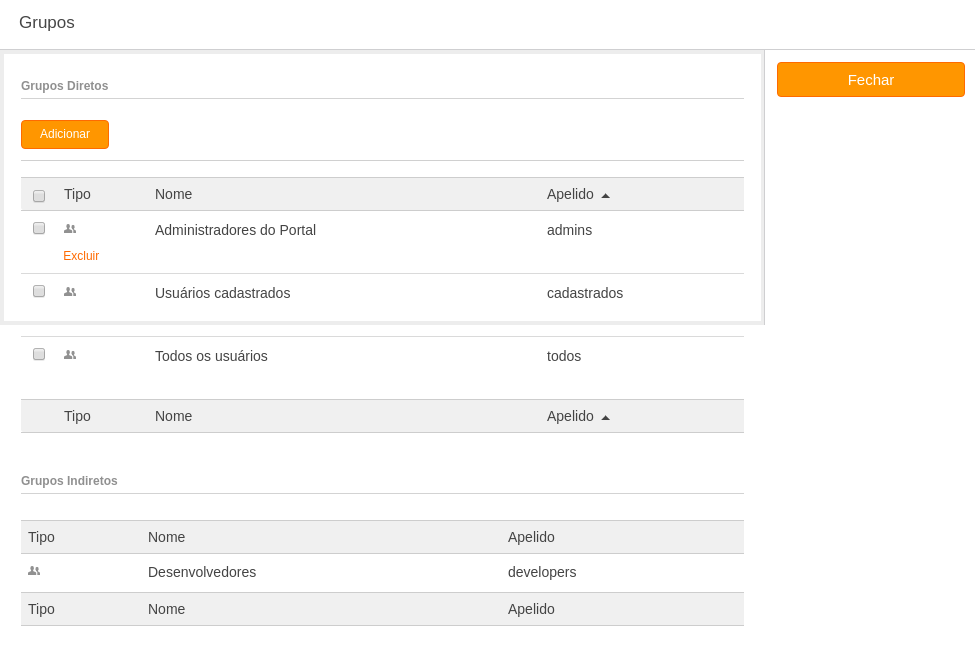This screenshot has height=667, width=975.
Task: Click sort arrow next to top Apelido header
Action: (x=606, y=195)
